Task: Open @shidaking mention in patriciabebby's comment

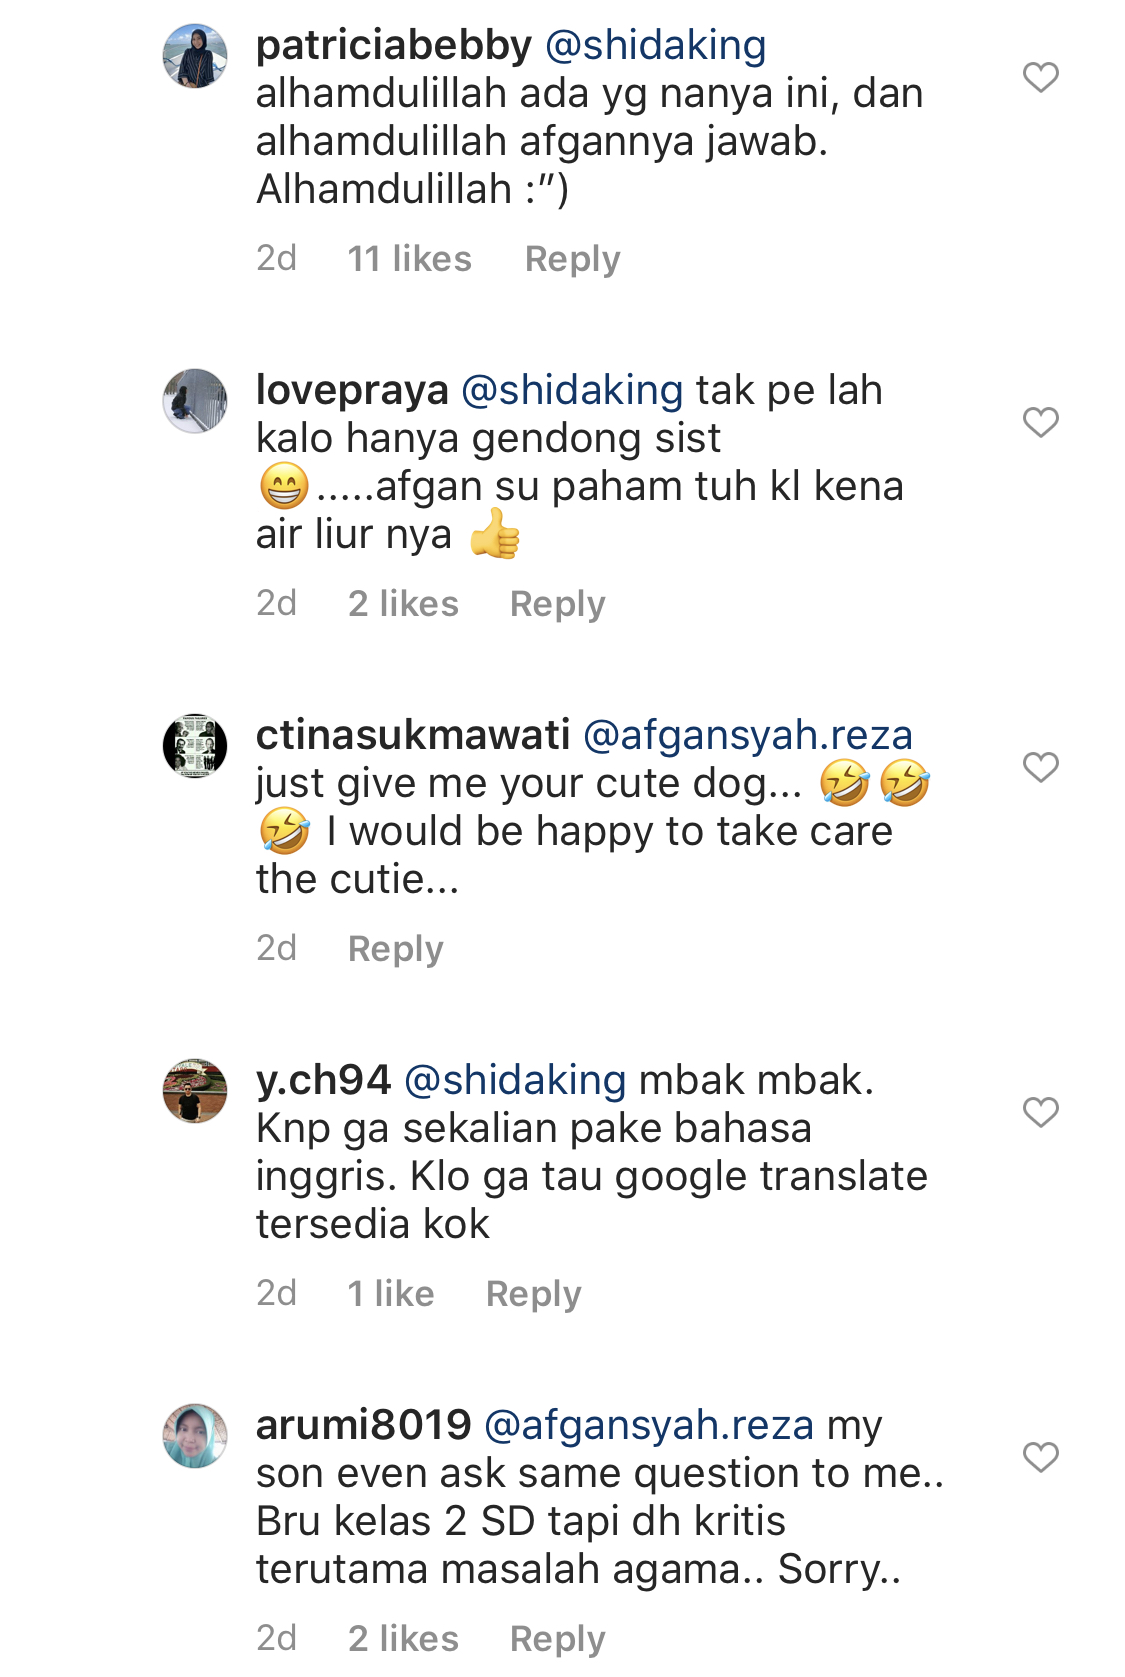Action: (x=655, y=46)
